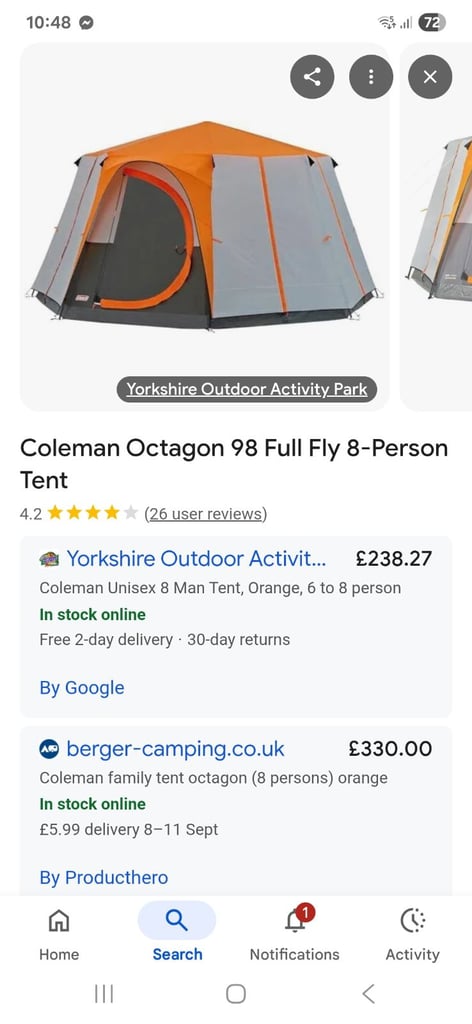Open the 26 user reviews link

pos(206,514)
